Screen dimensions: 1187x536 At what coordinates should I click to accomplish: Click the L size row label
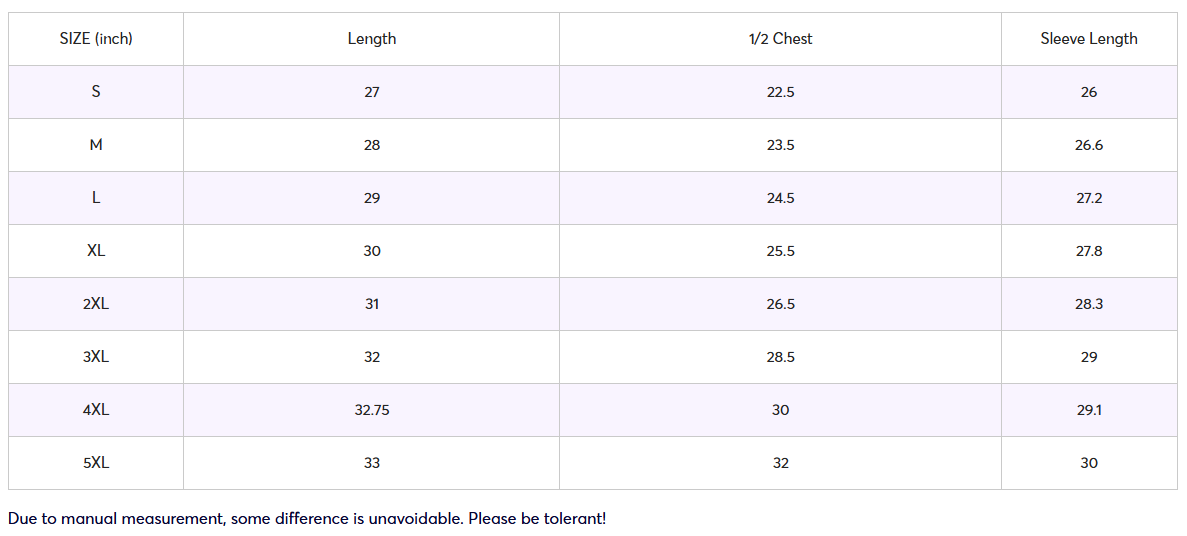(96, 198)
